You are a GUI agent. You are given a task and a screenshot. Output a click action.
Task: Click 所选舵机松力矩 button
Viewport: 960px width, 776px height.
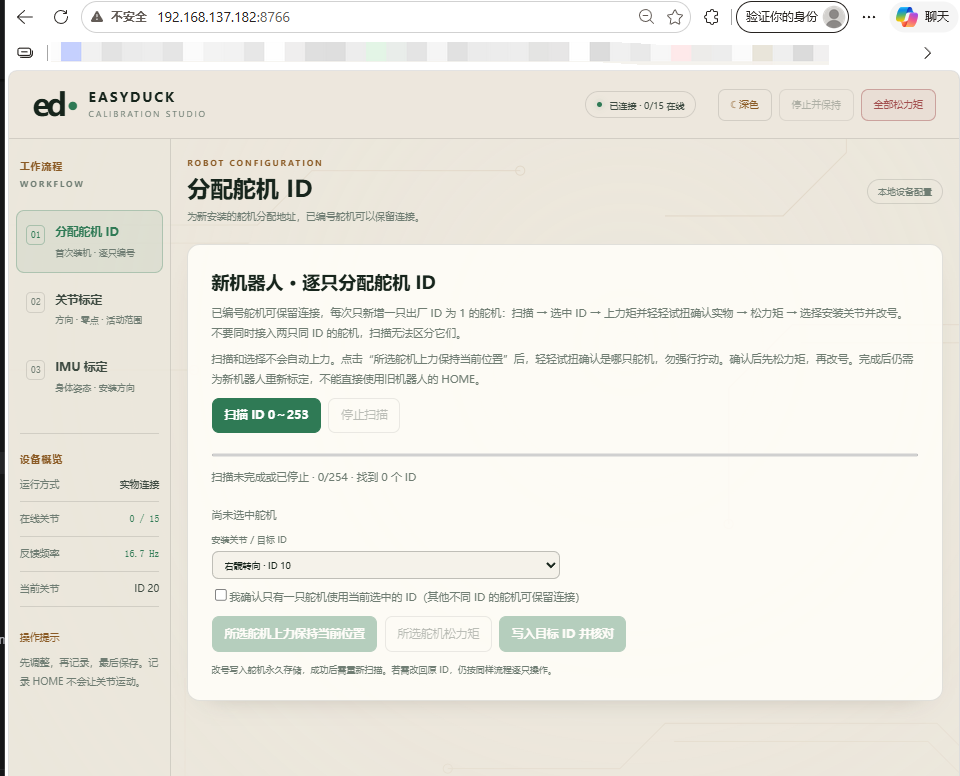[x=438, y=634]
